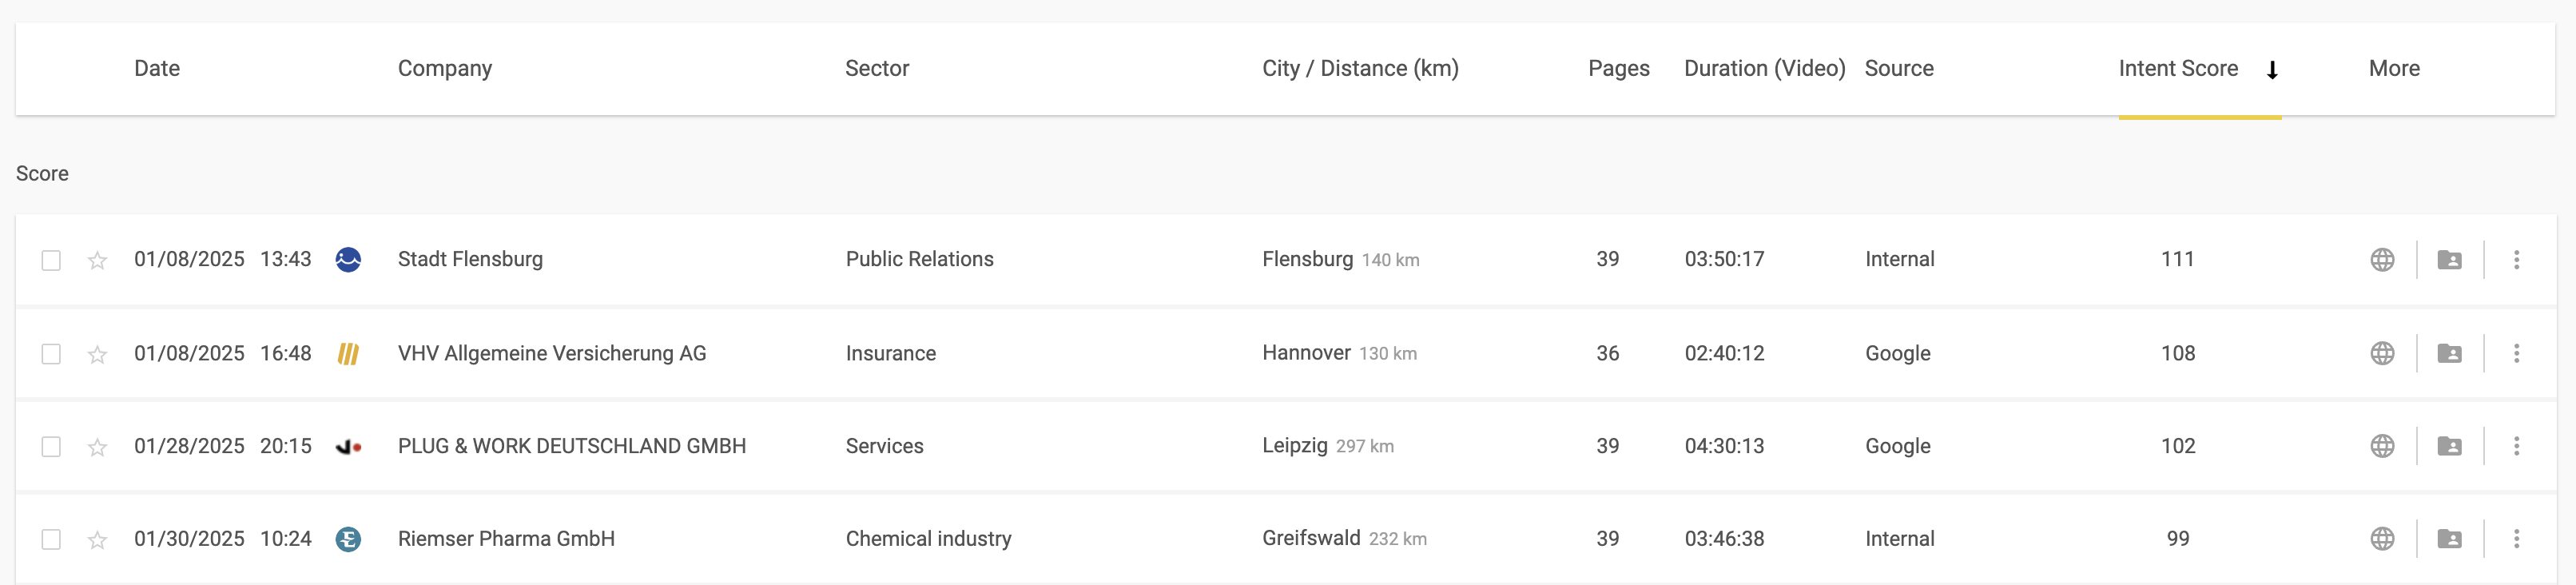Sort by Company column header
Screen dimensions: 2576x585
point(445,69)
